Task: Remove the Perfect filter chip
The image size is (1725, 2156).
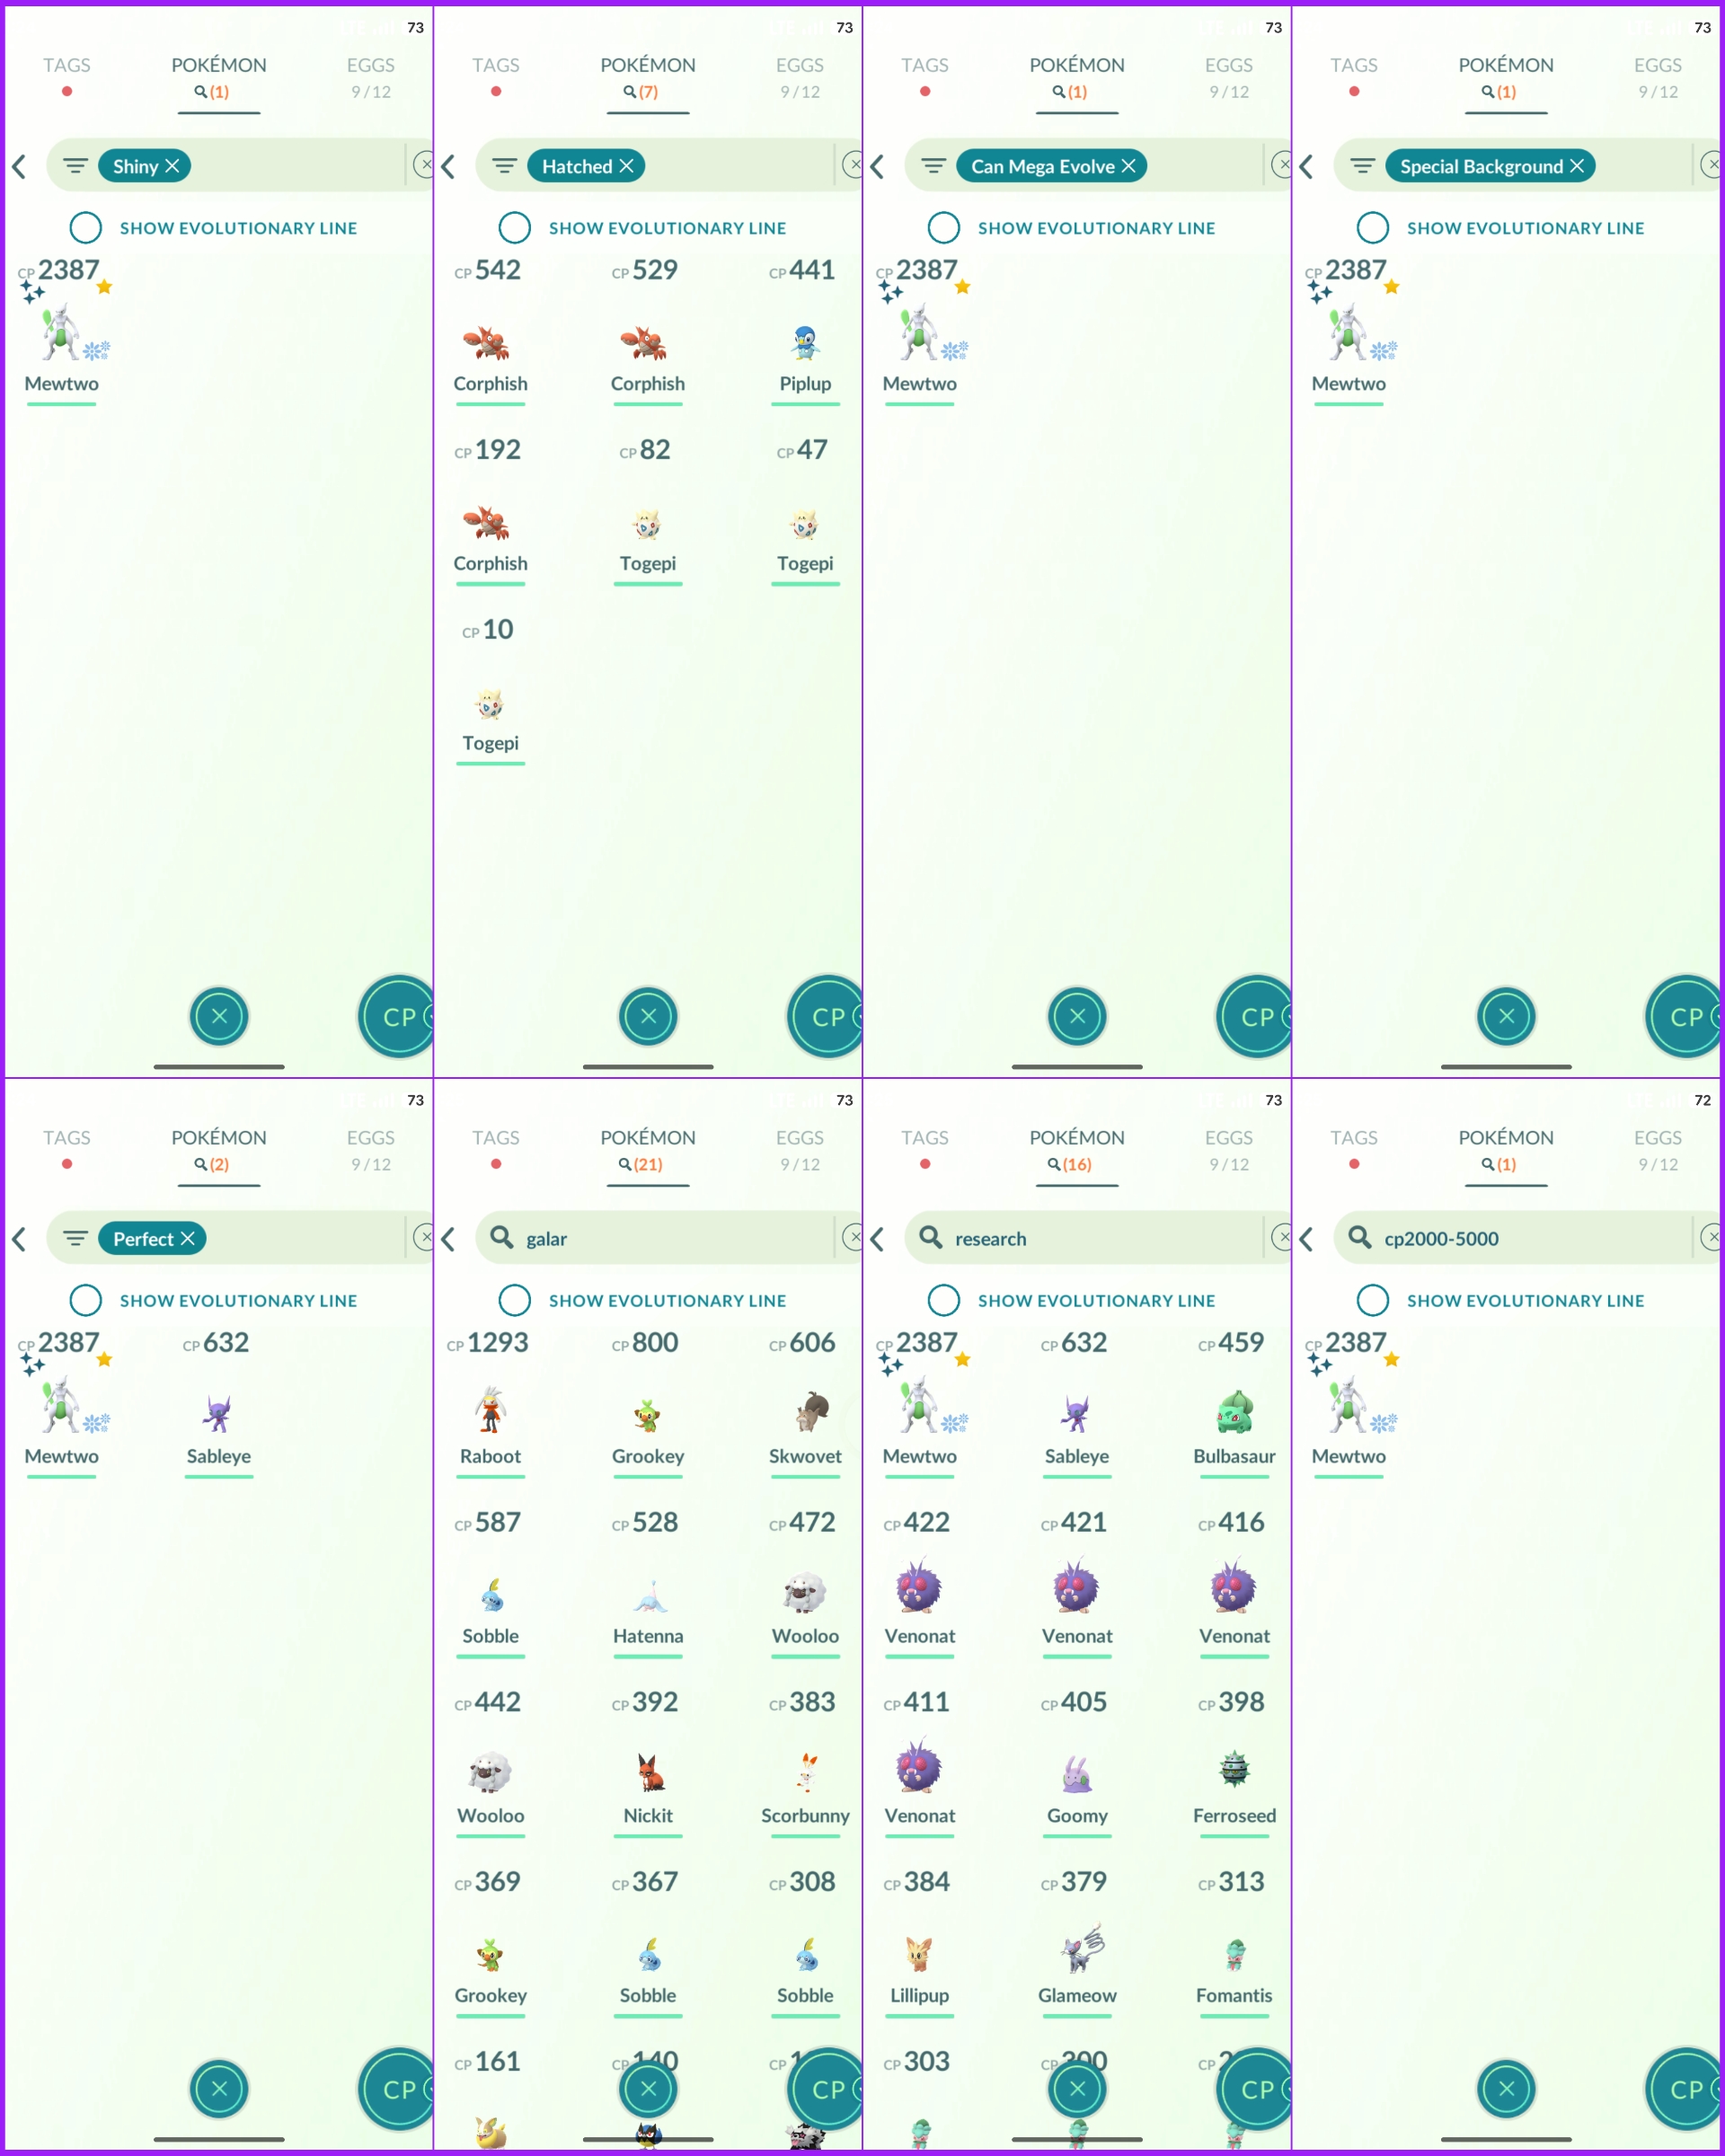Action: click(x=187, y=1239)
